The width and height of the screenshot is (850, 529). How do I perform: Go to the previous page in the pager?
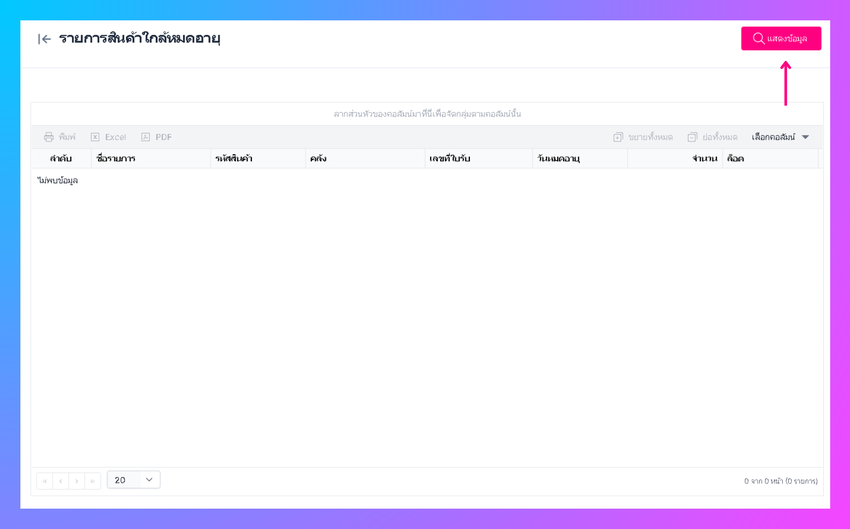point(61,481)
